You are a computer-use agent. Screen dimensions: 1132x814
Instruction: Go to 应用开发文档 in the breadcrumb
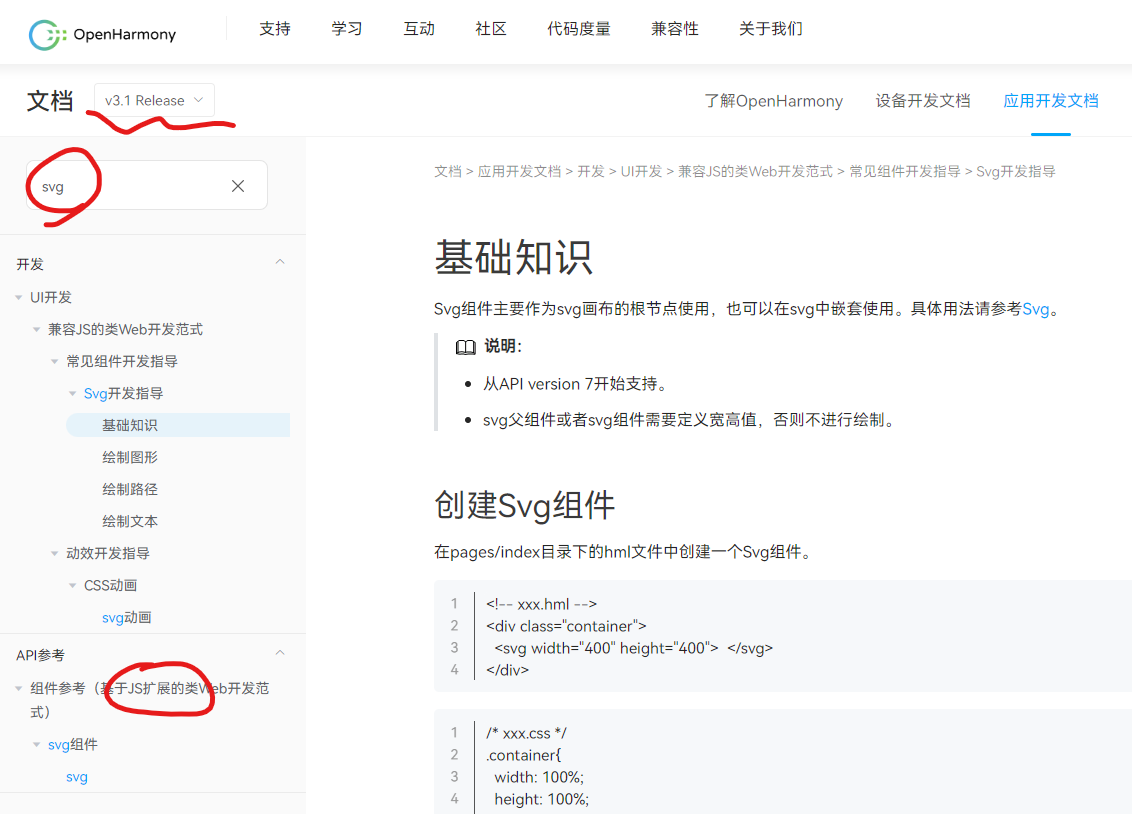click(x=519, y=172)
